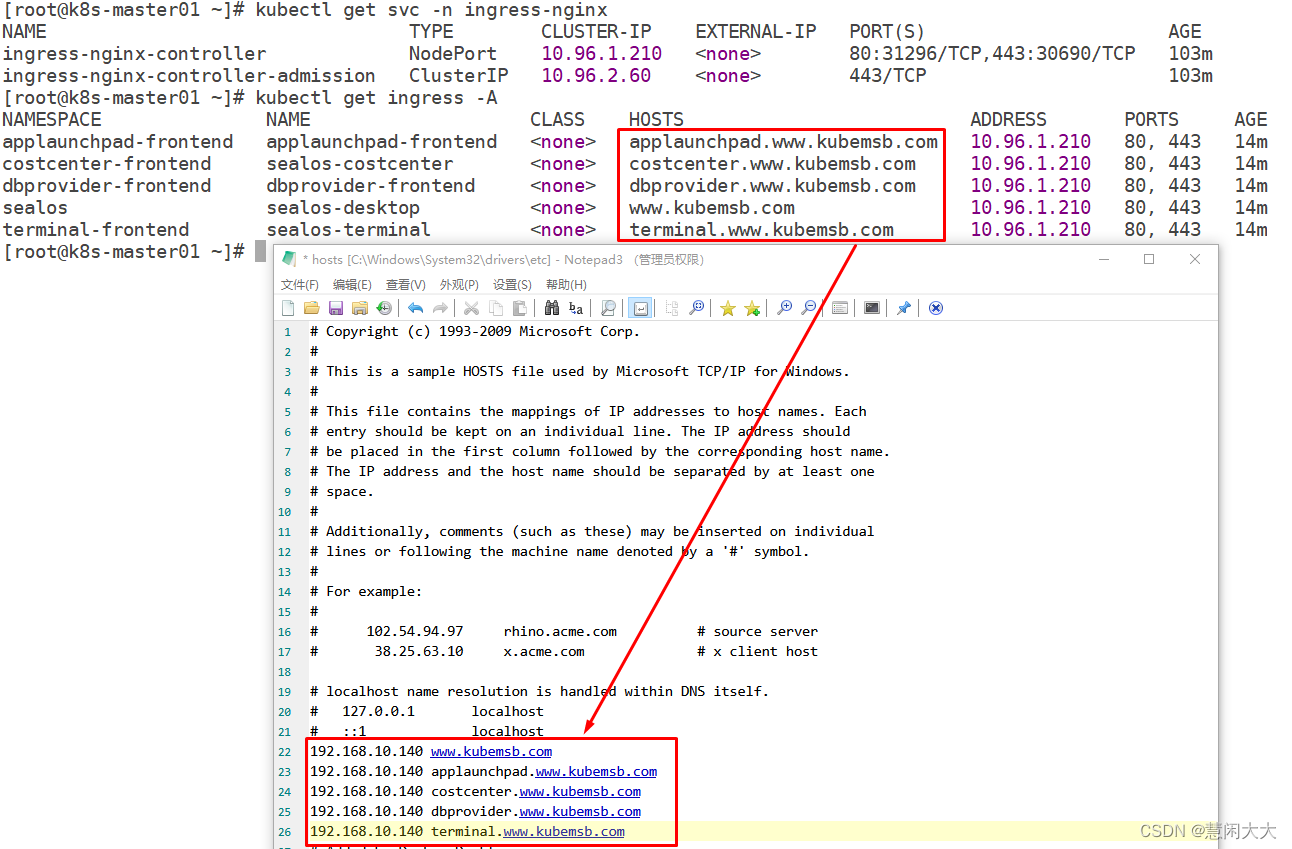Click cluster IP '10.96.2.60' in terminal
The image size is (1292, 849).
(596, 76)
